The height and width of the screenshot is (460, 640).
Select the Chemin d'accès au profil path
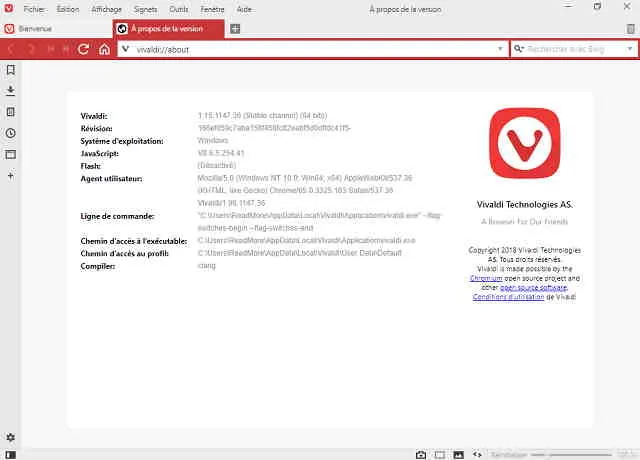(x=300, y=253)
